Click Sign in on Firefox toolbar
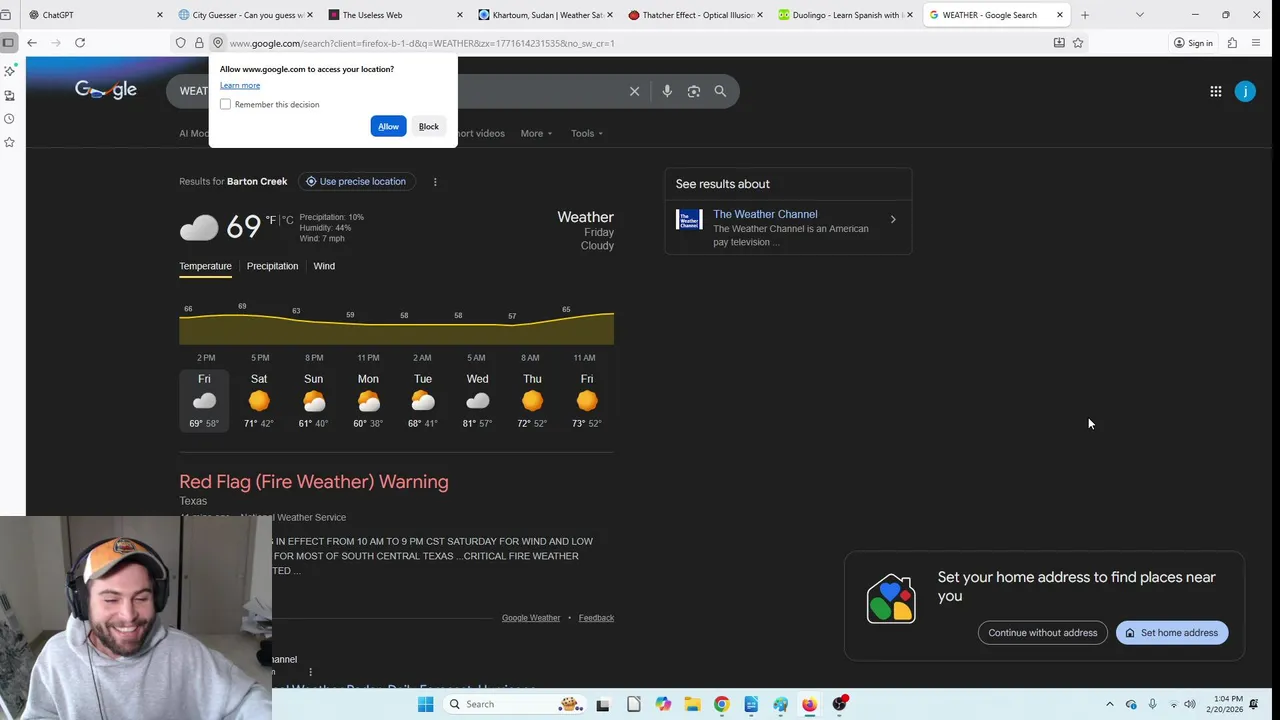The width and height of the screenshot is (1280, 720). click(1193, 43)
